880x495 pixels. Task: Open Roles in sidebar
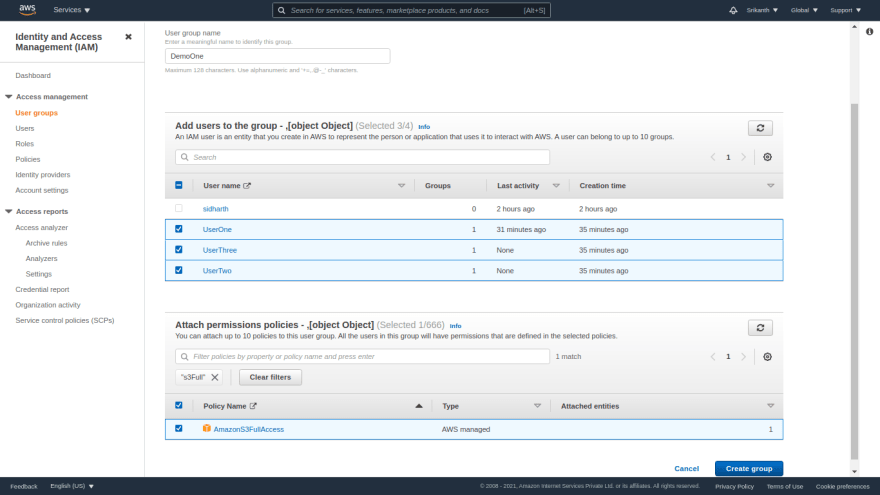[x=25, y=144]
